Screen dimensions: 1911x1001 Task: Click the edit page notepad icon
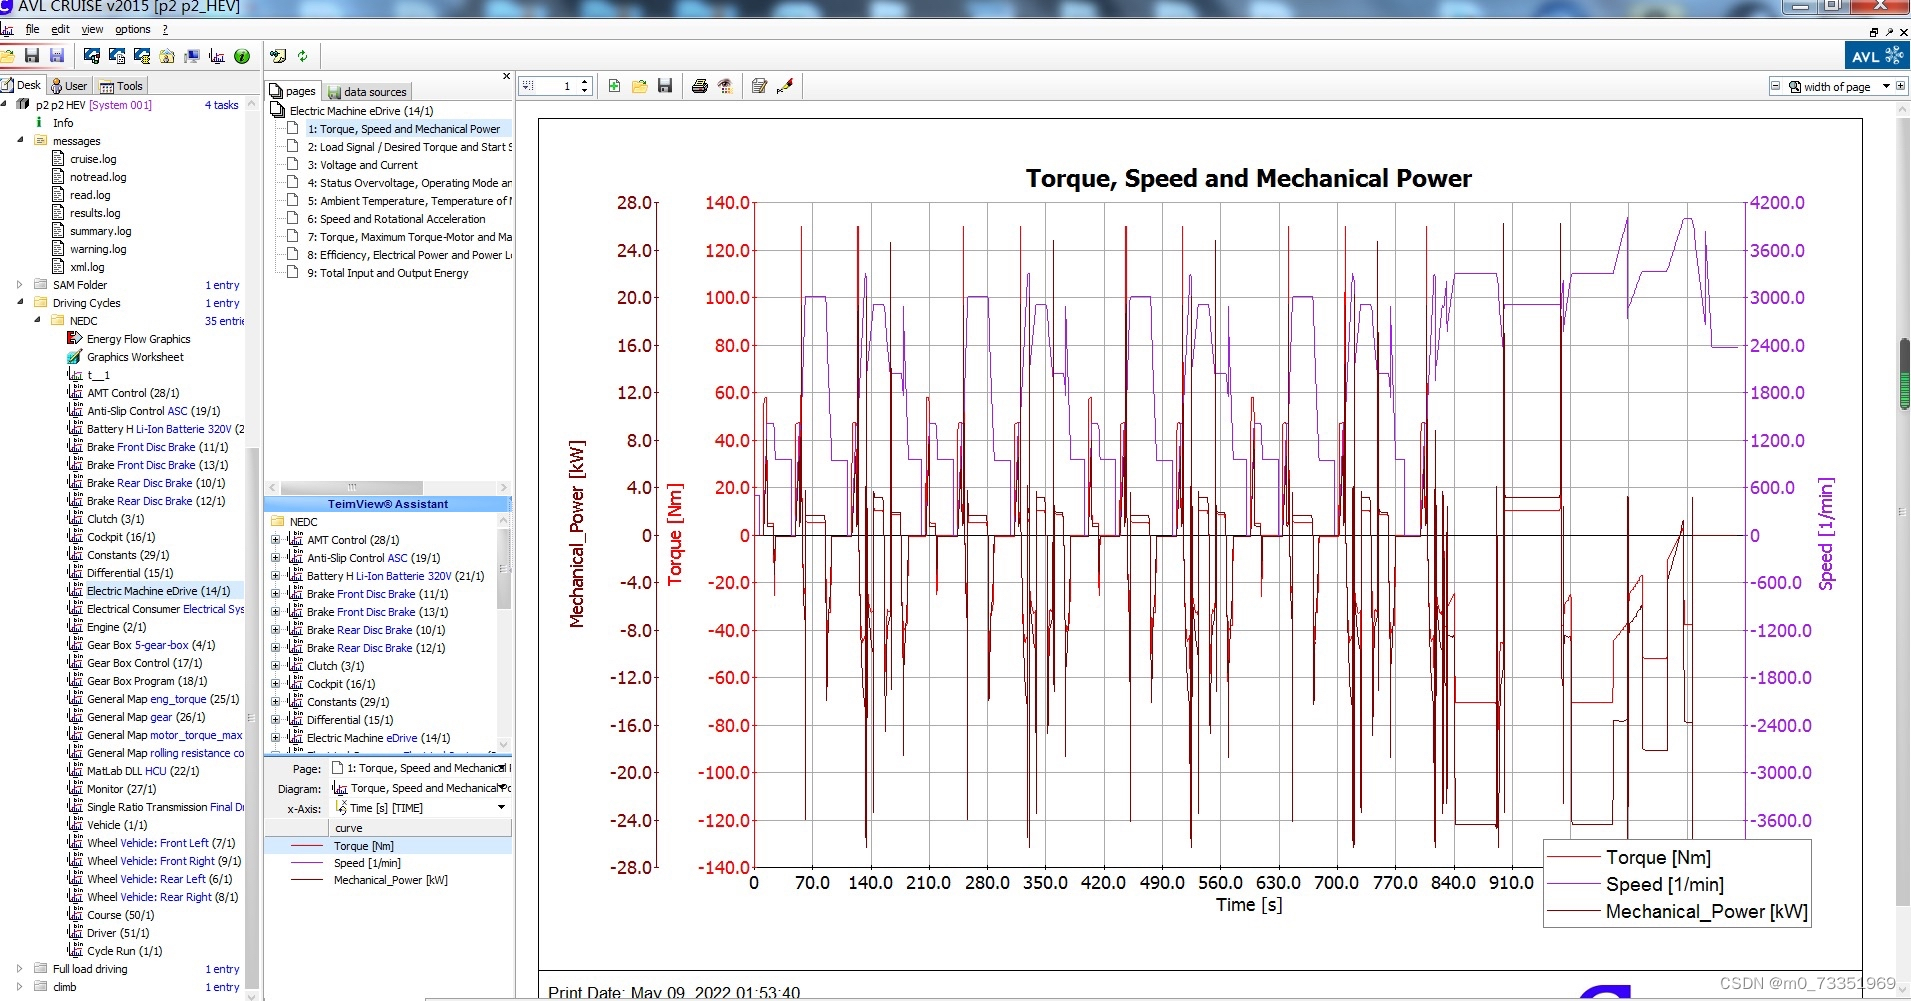tap(760, 86)
